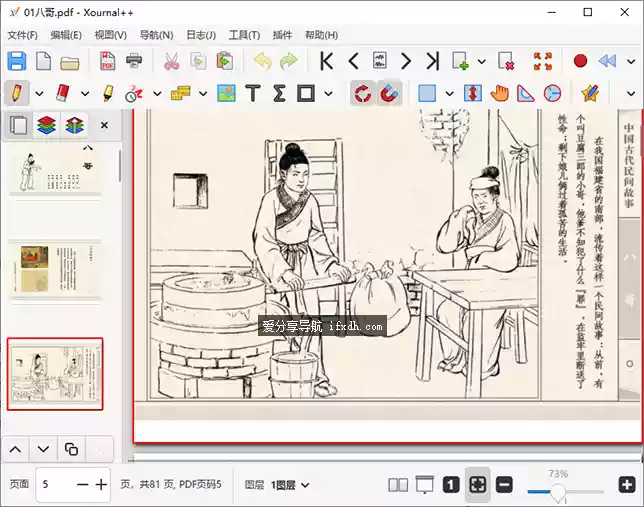This screenshot has width=644, height=507.
Task: Toggle rotation snapping button
Action: click(x=362, y=93)
